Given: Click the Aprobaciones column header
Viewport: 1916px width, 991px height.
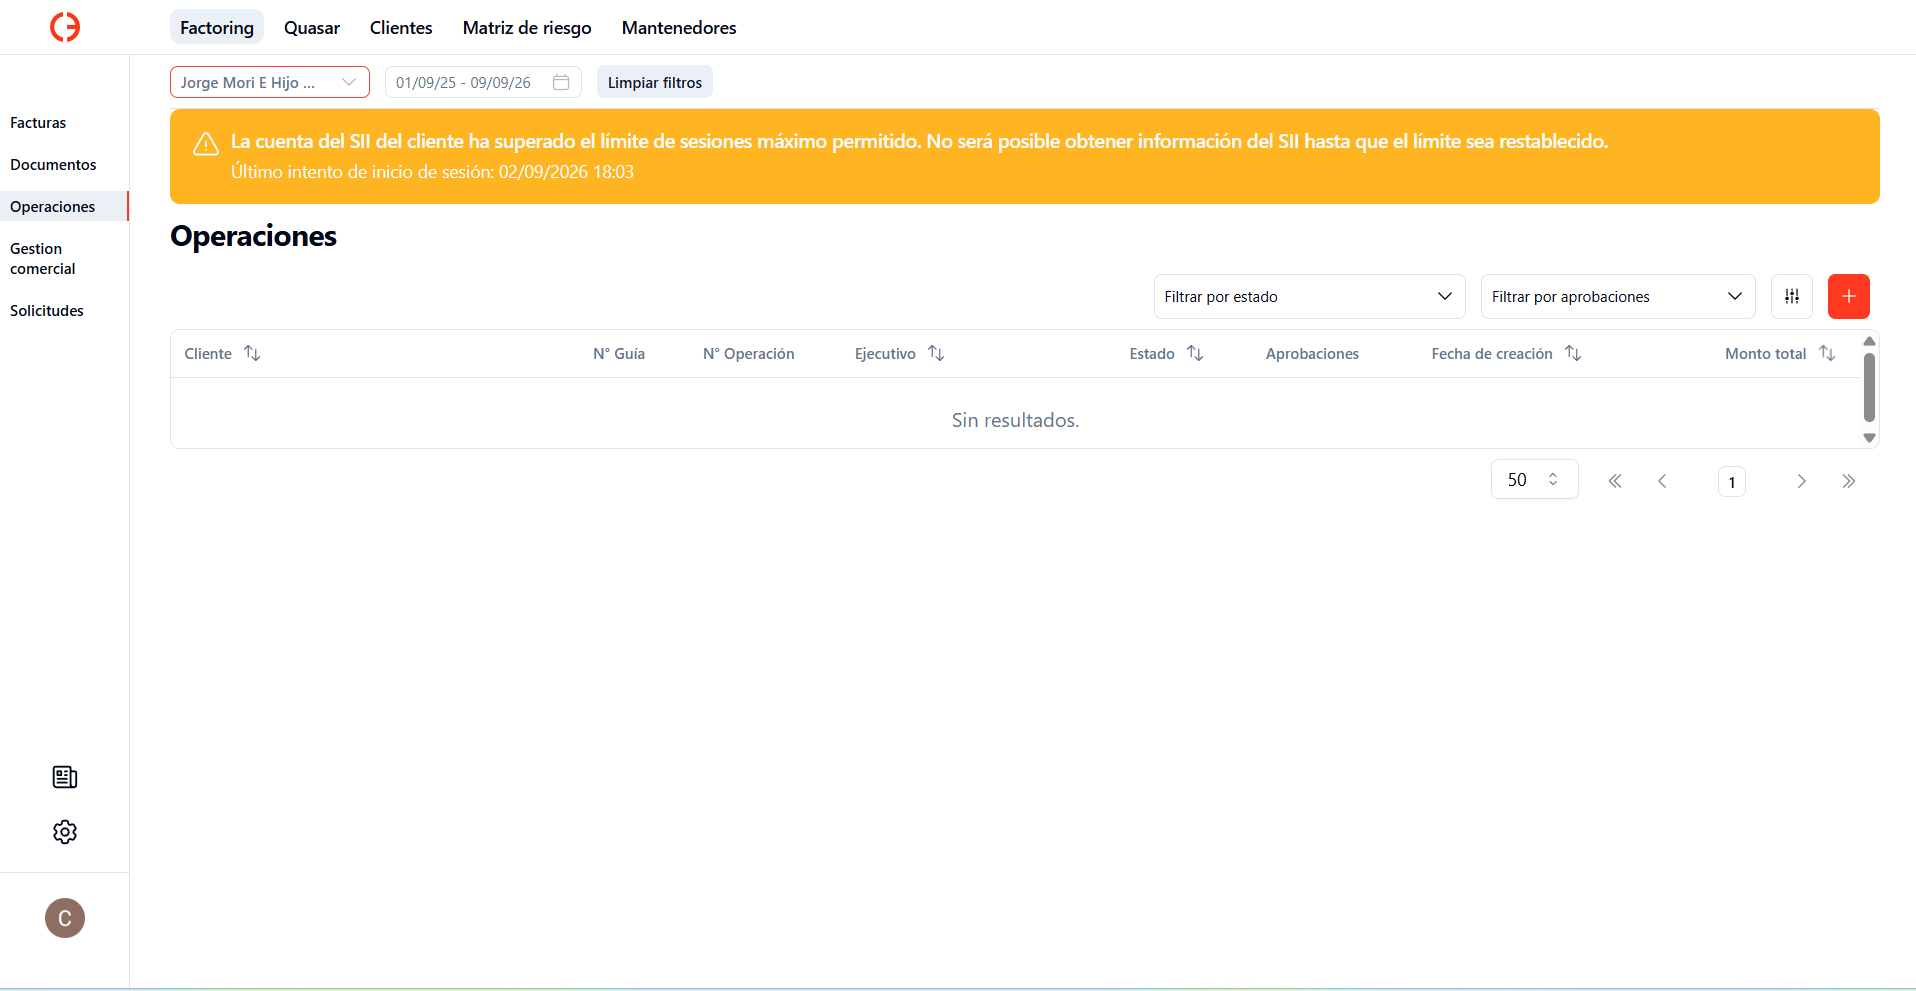Looking at the screenshot, I should pos(1312,353).
